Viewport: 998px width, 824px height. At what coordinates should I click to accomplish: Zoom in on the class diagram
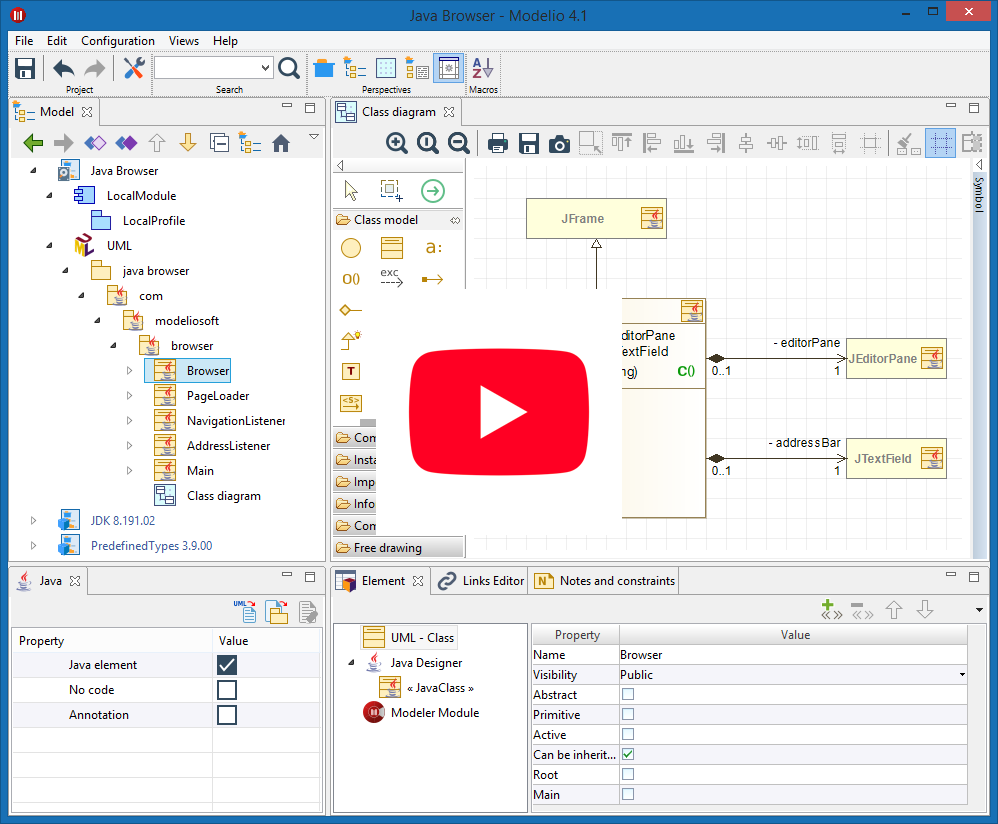click(x=397, y=143)
